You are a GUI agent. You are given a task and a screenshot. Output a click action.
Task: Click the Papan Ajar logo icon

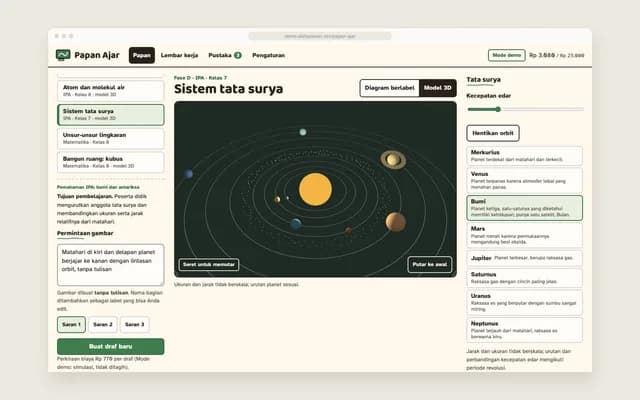(x=63, y=55)
